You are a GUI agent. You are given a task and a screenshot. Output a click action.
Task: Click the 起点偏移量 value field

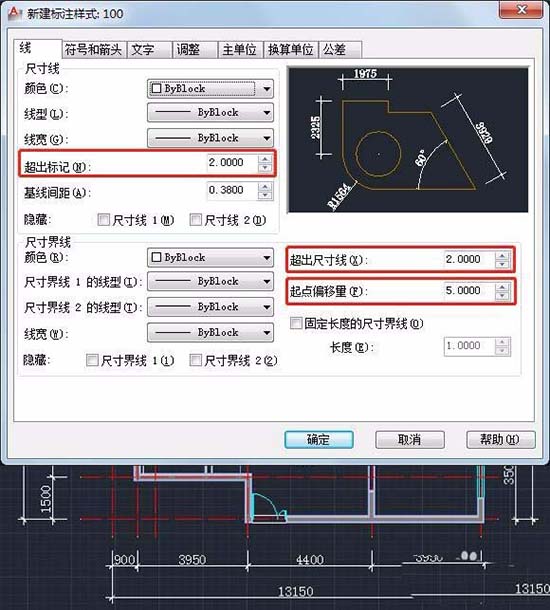point(469,291)
